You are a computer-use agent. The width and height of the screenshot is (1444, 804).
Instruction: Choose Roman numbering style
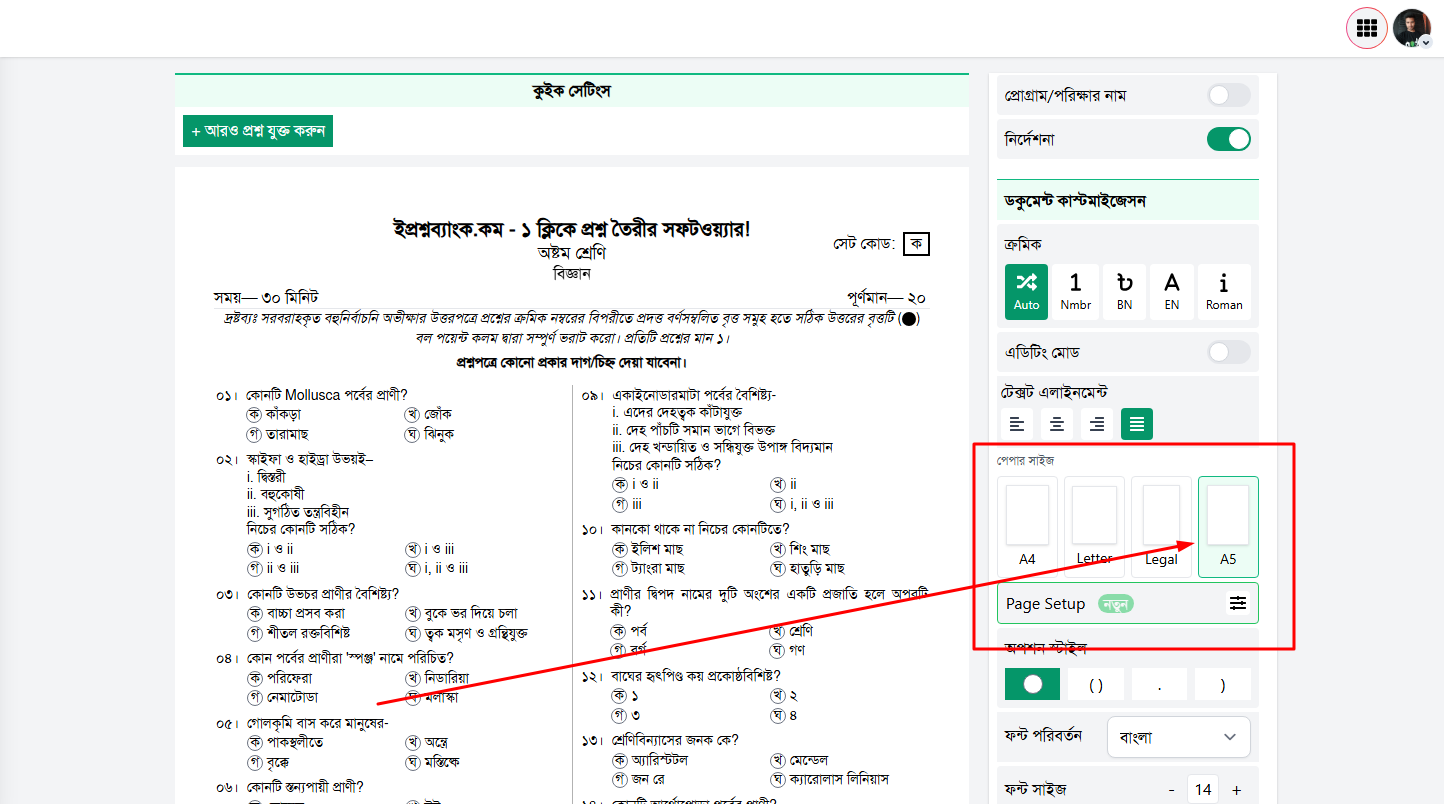click(x=1224, y=292)
